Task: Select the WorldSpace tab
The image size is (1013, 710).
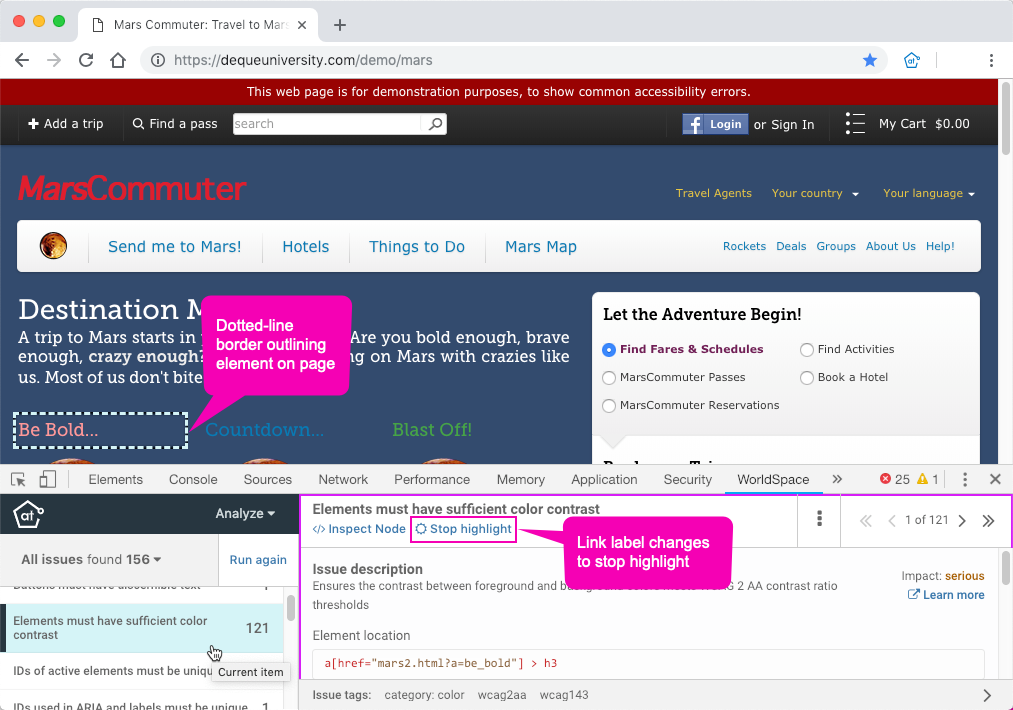Action: (773, 479)
